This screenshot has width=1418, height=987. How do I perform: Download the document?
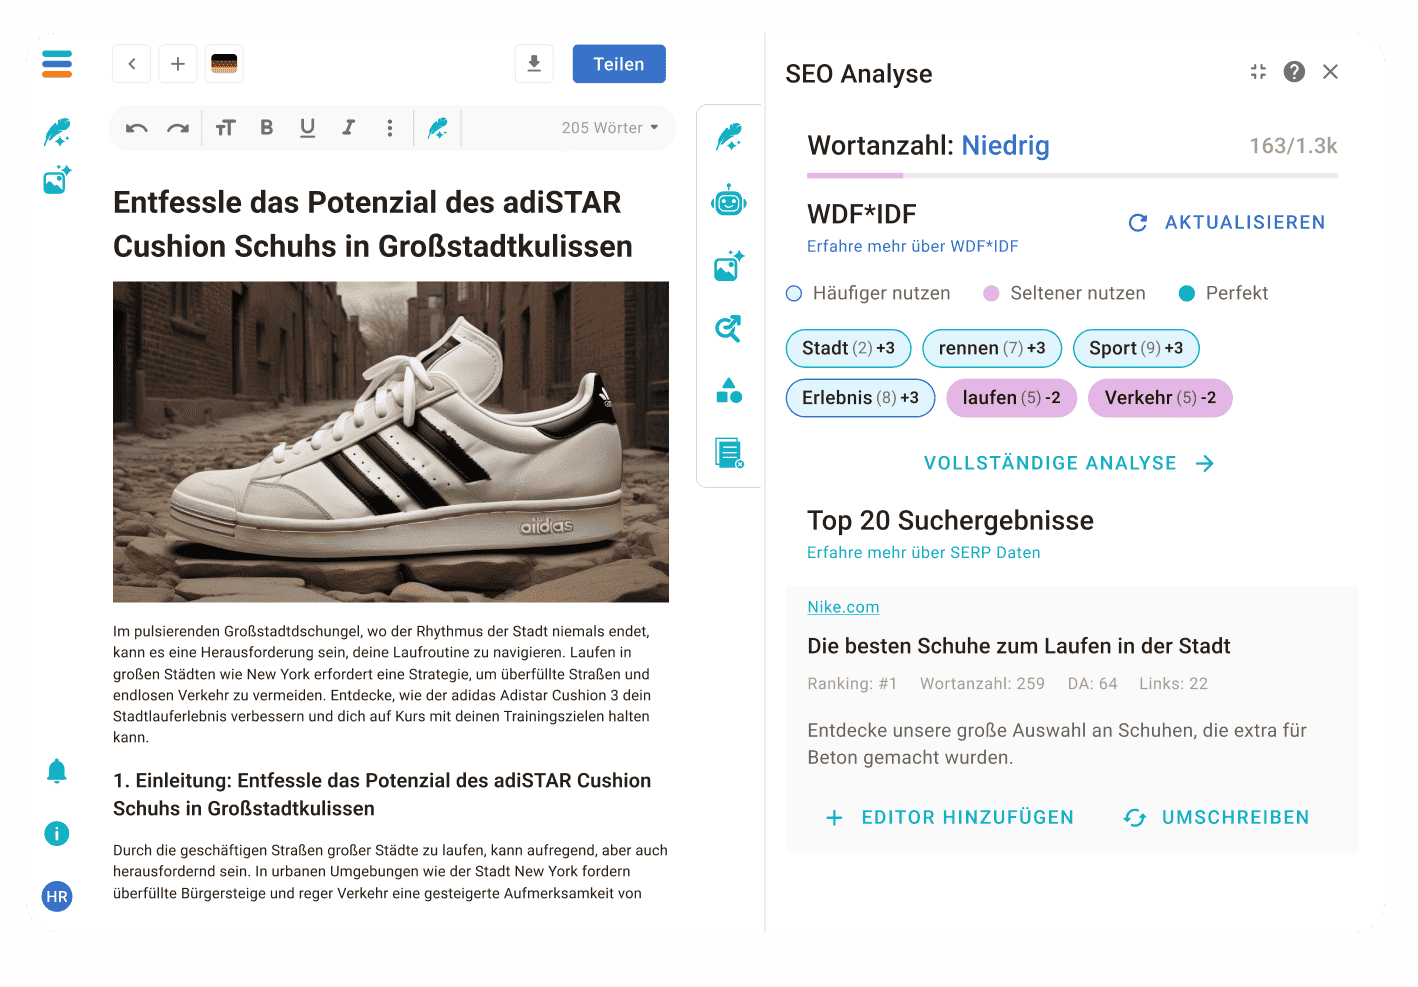point(534,64)
